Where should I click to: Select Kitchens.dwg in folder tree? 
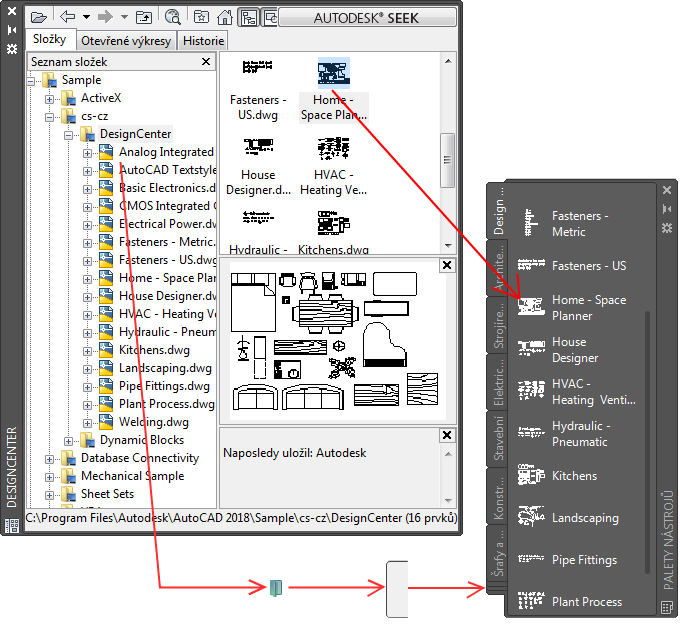(154, 350)
